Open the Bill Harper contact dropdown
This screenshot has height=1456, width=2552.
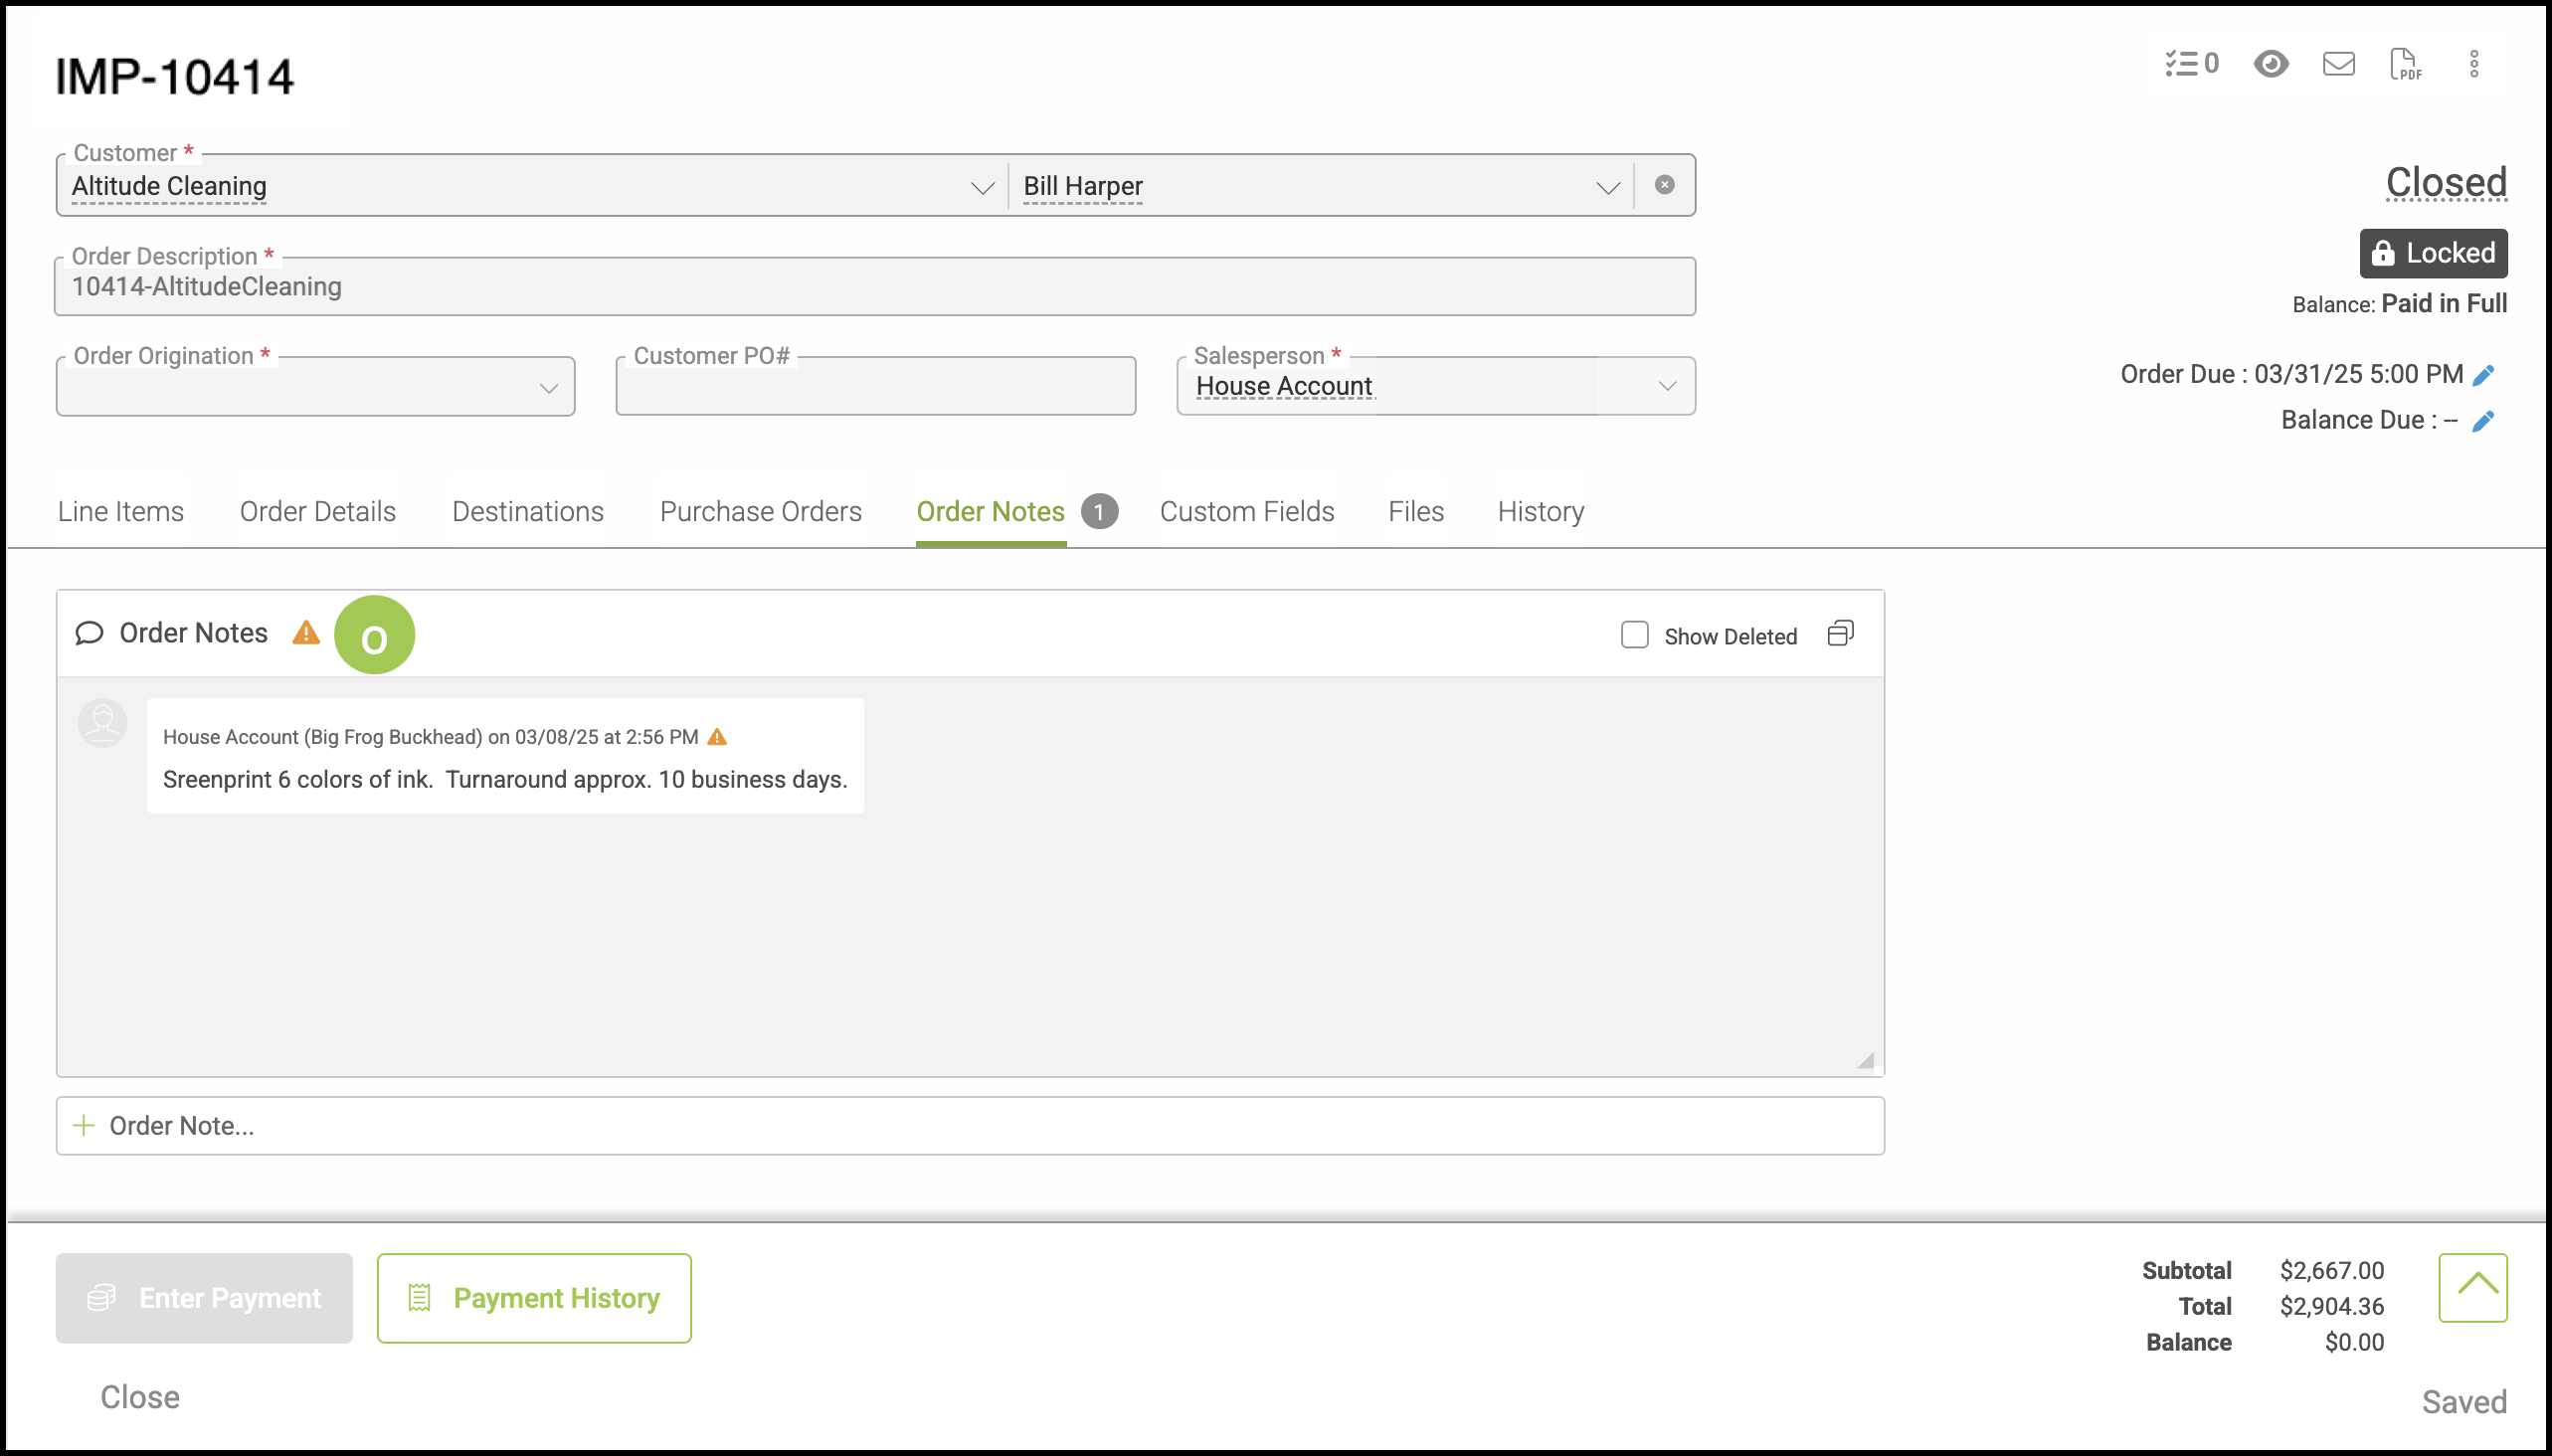(x=1607, y=187)
